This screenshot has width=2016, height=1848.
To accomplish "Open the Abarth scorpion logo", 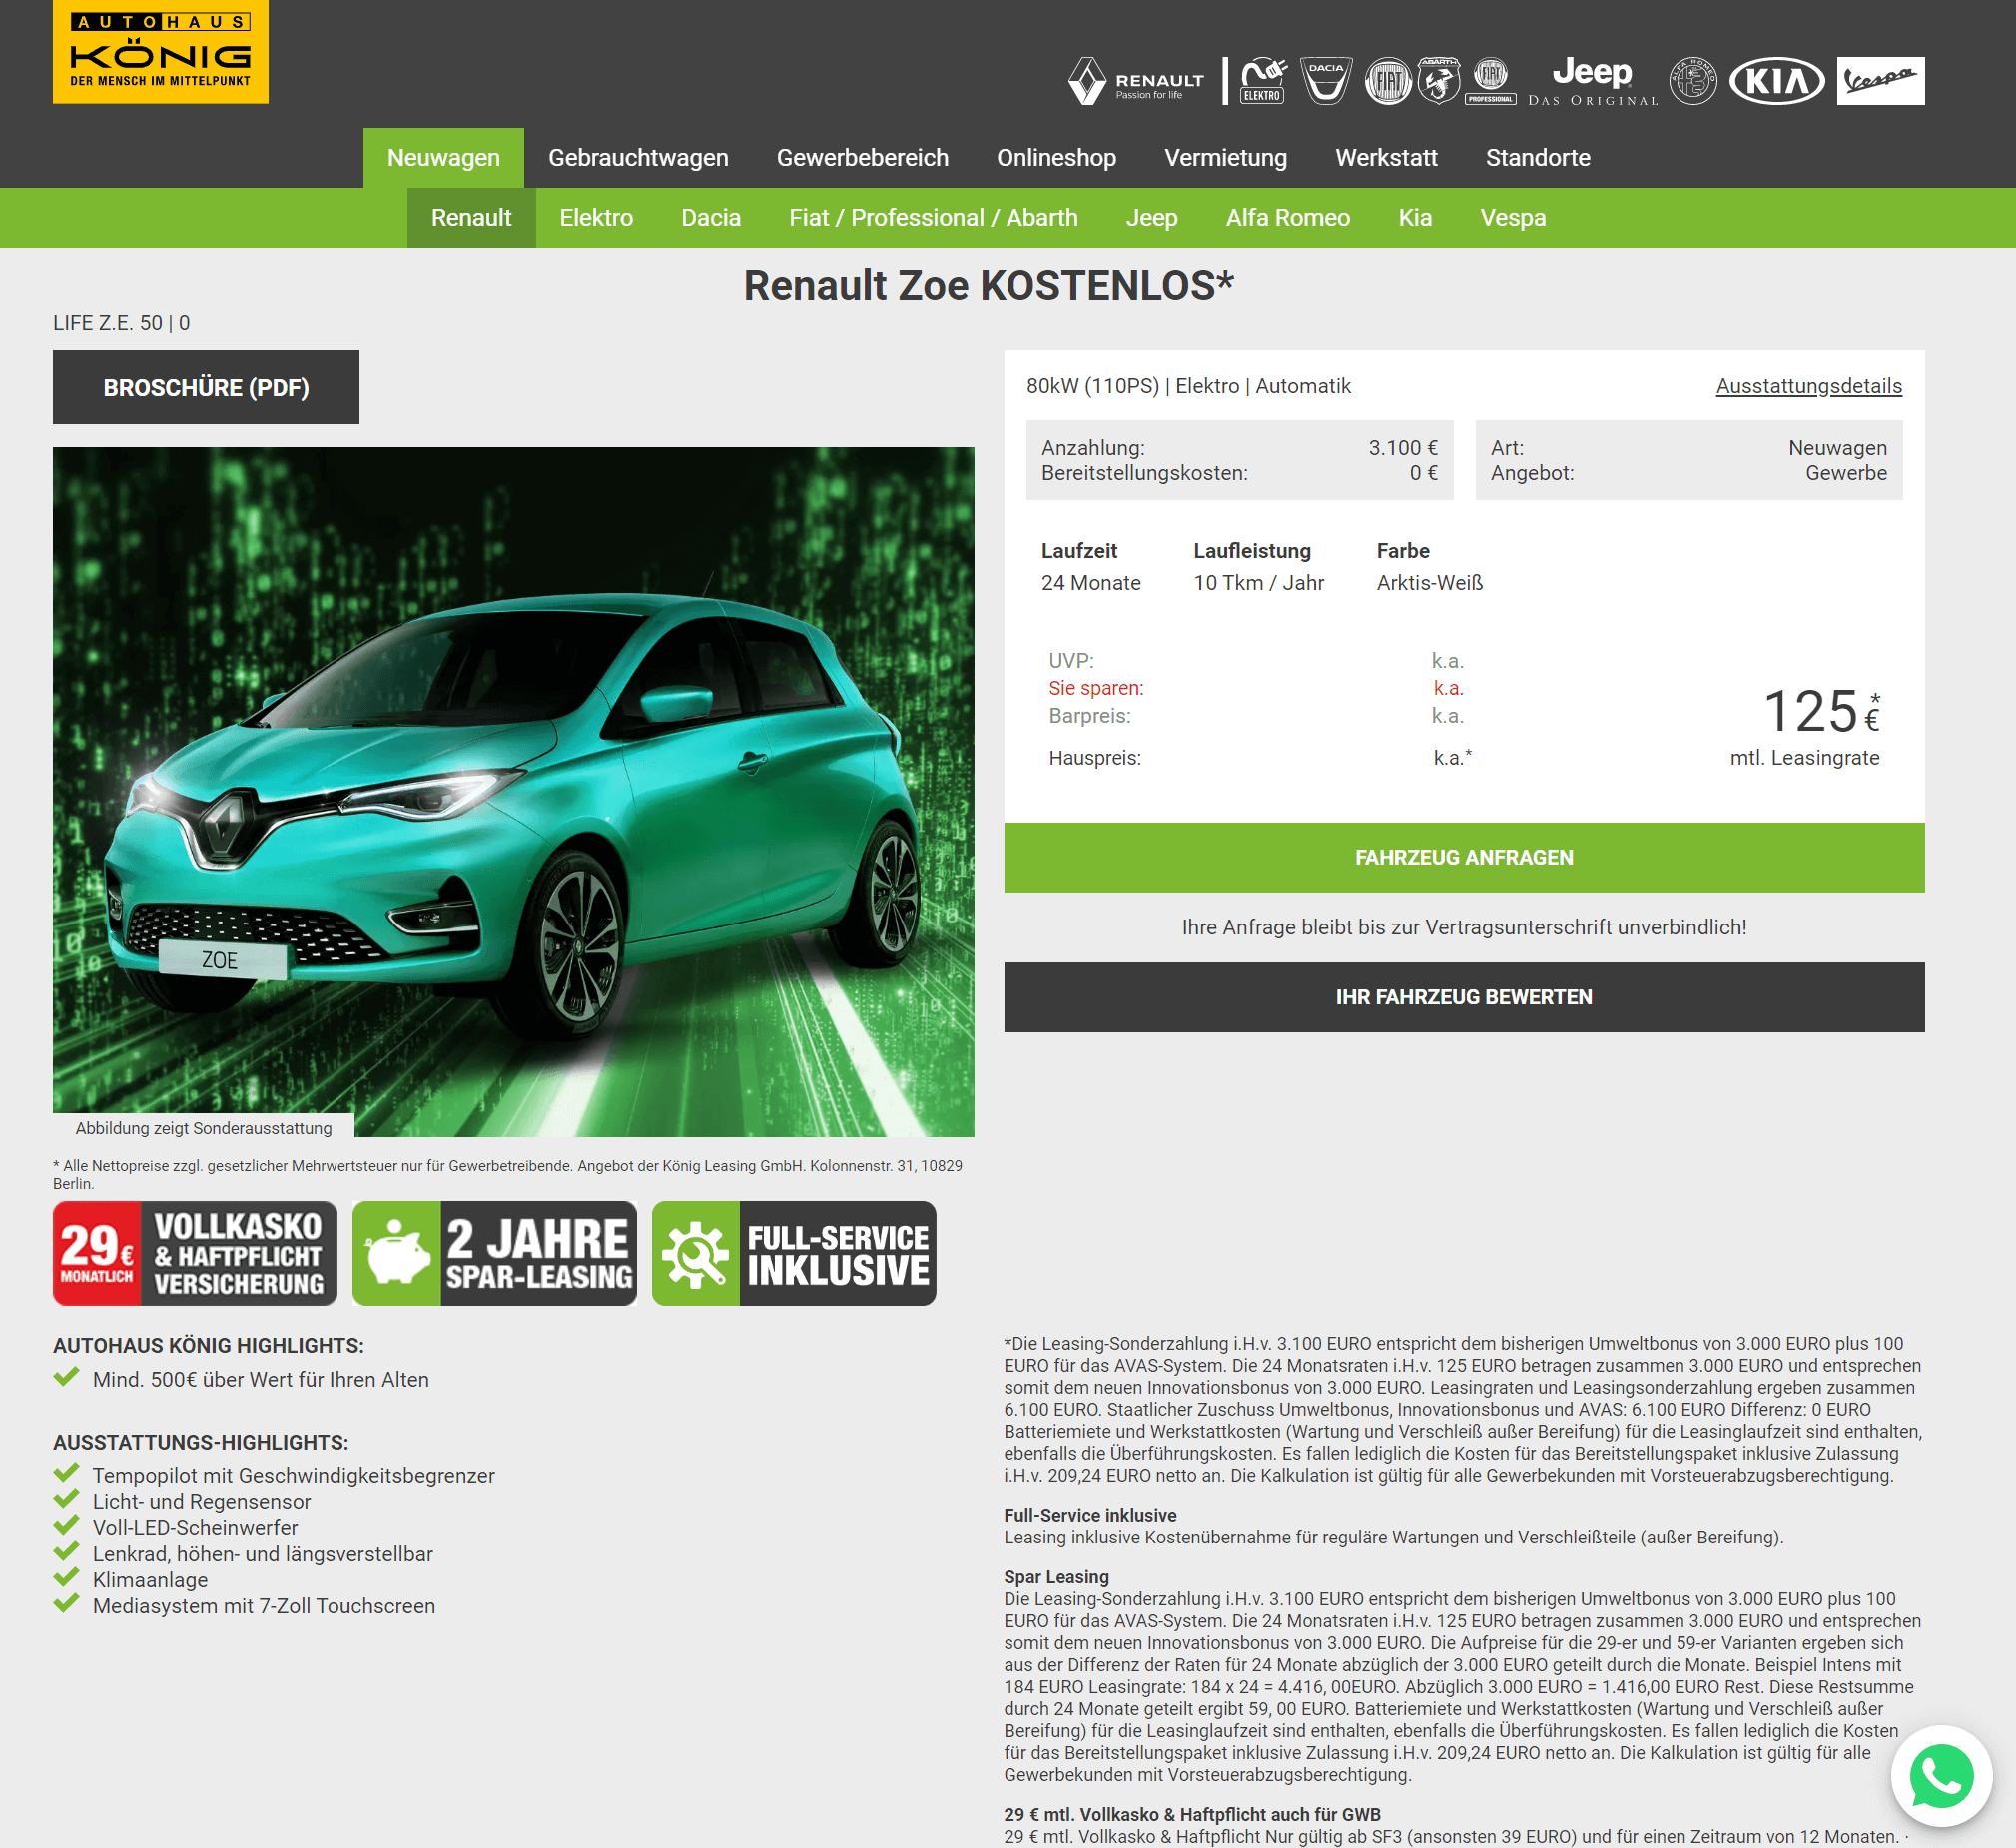I will pos(1439,81).
